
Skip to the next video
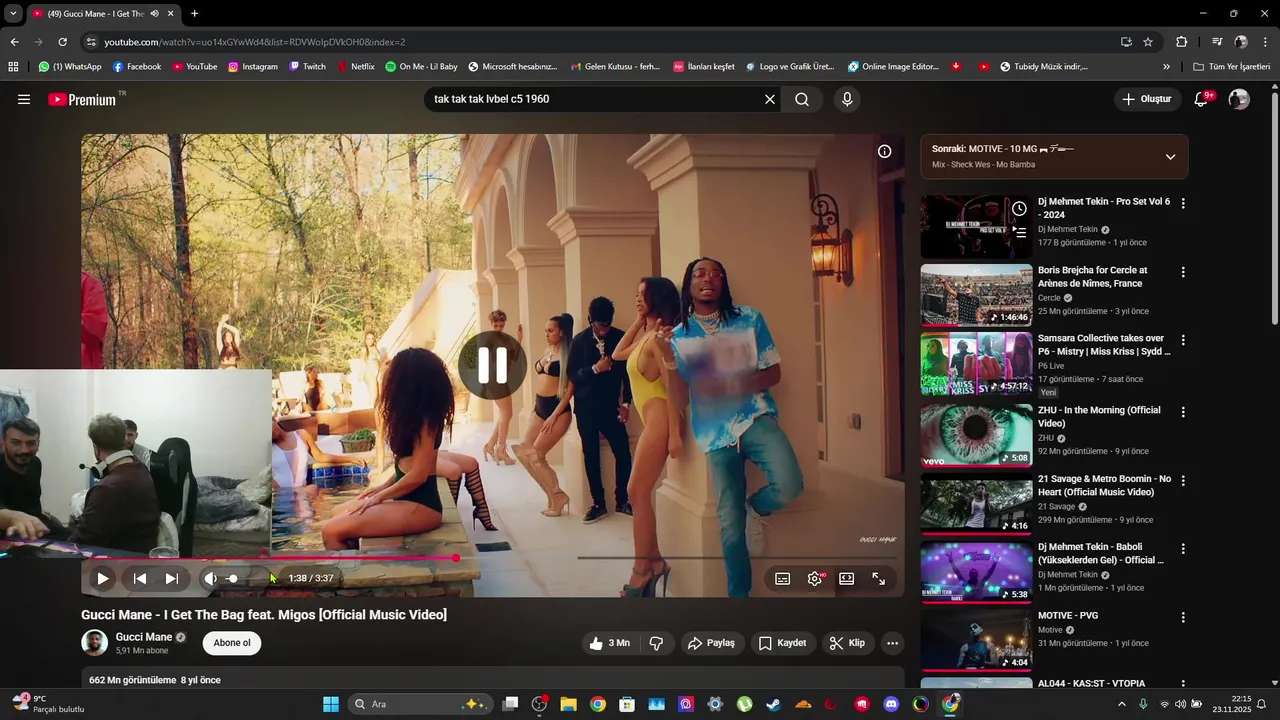pos(171,578)
